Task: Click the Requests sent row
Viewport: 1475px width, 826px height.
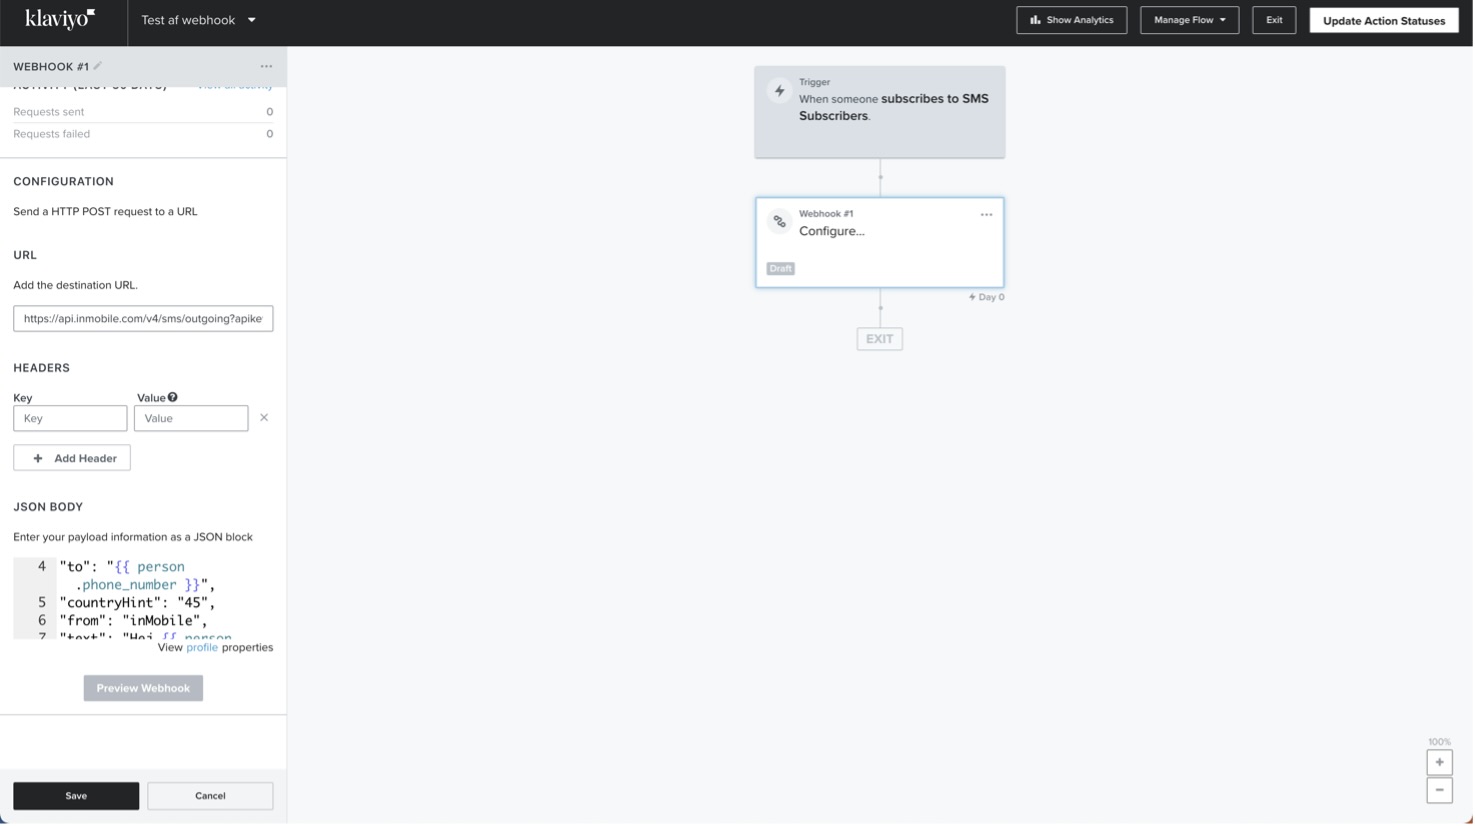Action: pyautogui.click(x=143, y=112)
